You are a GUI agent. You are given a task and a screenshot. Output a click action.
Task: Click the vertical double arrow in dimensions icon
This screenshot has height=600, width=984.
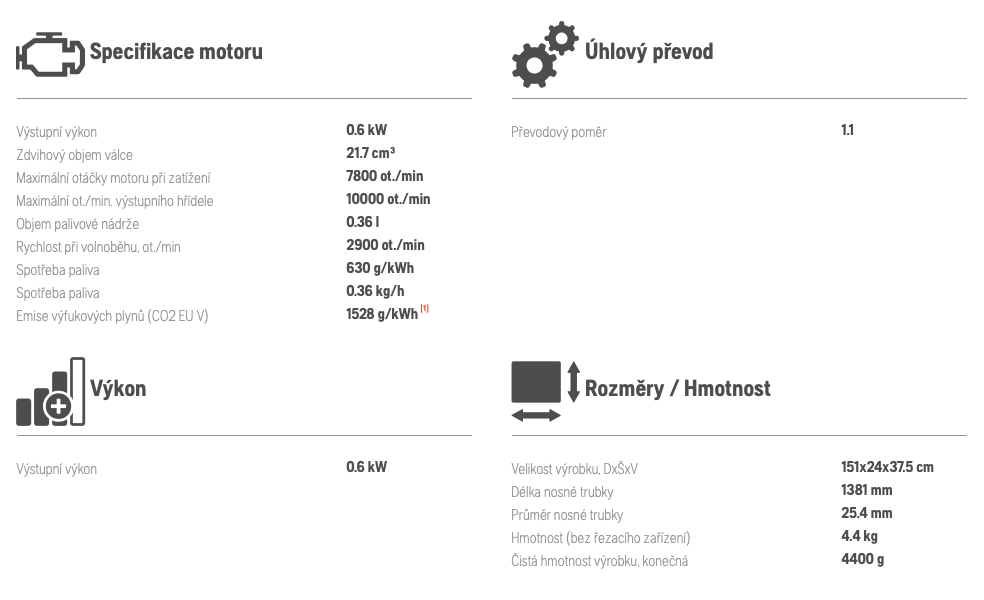(x=574, y=382)
